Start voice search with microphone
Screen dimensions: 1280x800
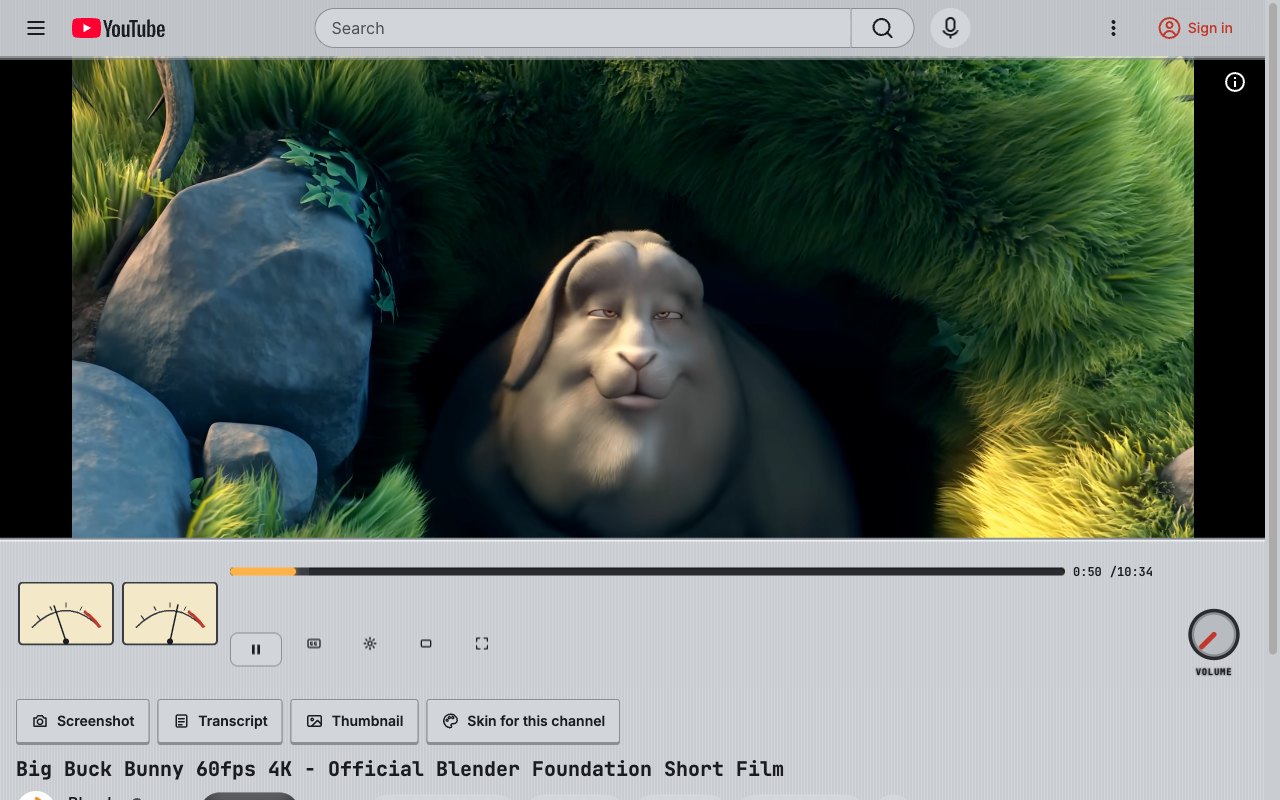point(950,28)
